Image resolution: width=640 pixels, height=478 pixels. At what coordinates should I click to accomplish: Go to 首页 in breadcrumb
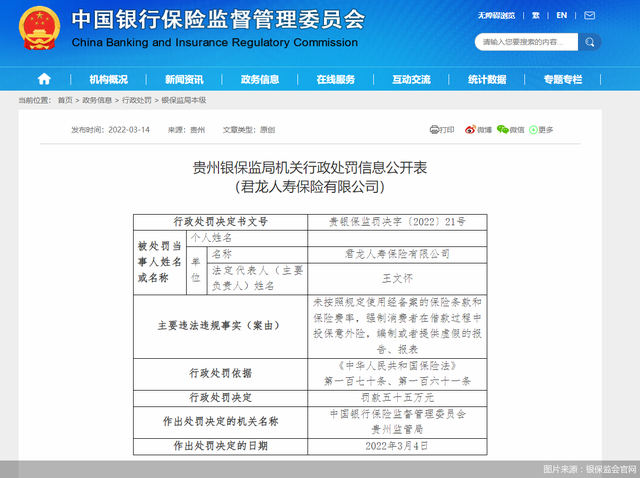(x=65, y=100)
